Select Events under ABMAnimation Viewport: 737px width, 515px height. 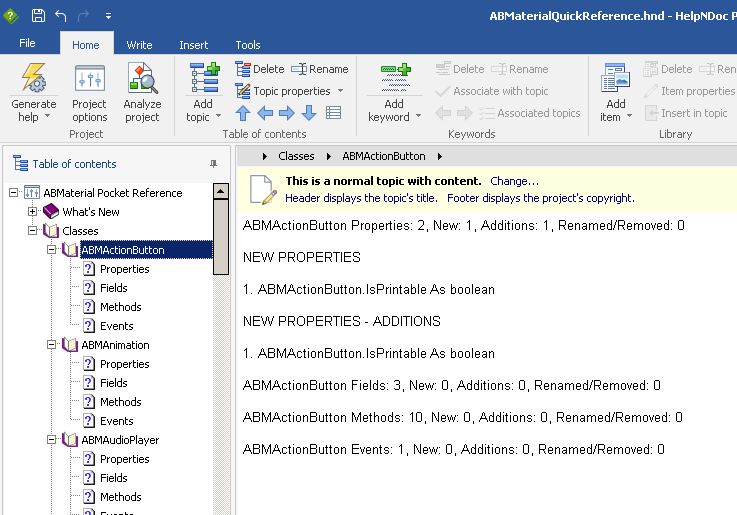(117, 421)
